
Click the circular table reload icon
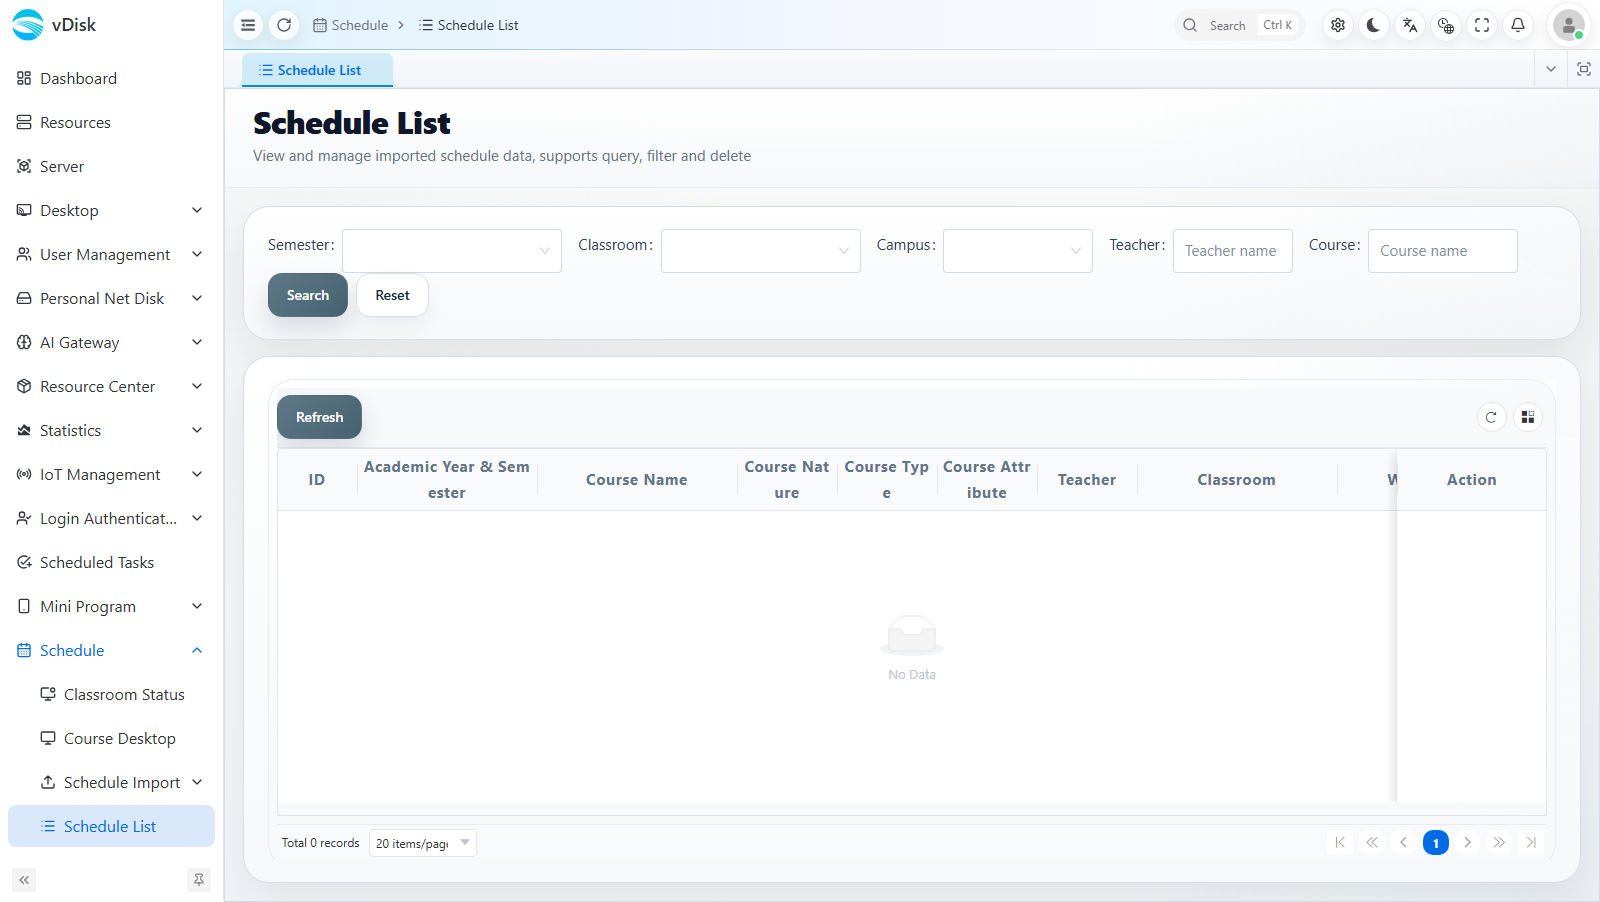(x=1491, y=417)
